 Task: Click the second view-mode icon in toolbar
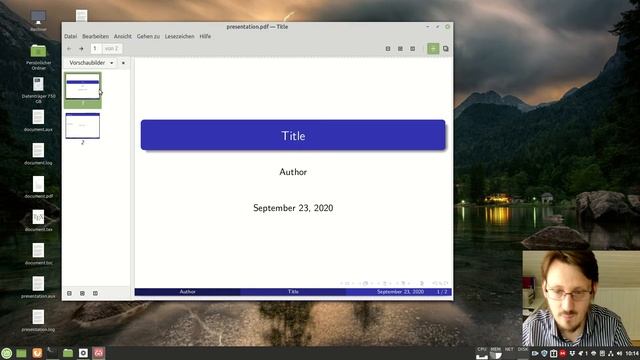[400, 49]
